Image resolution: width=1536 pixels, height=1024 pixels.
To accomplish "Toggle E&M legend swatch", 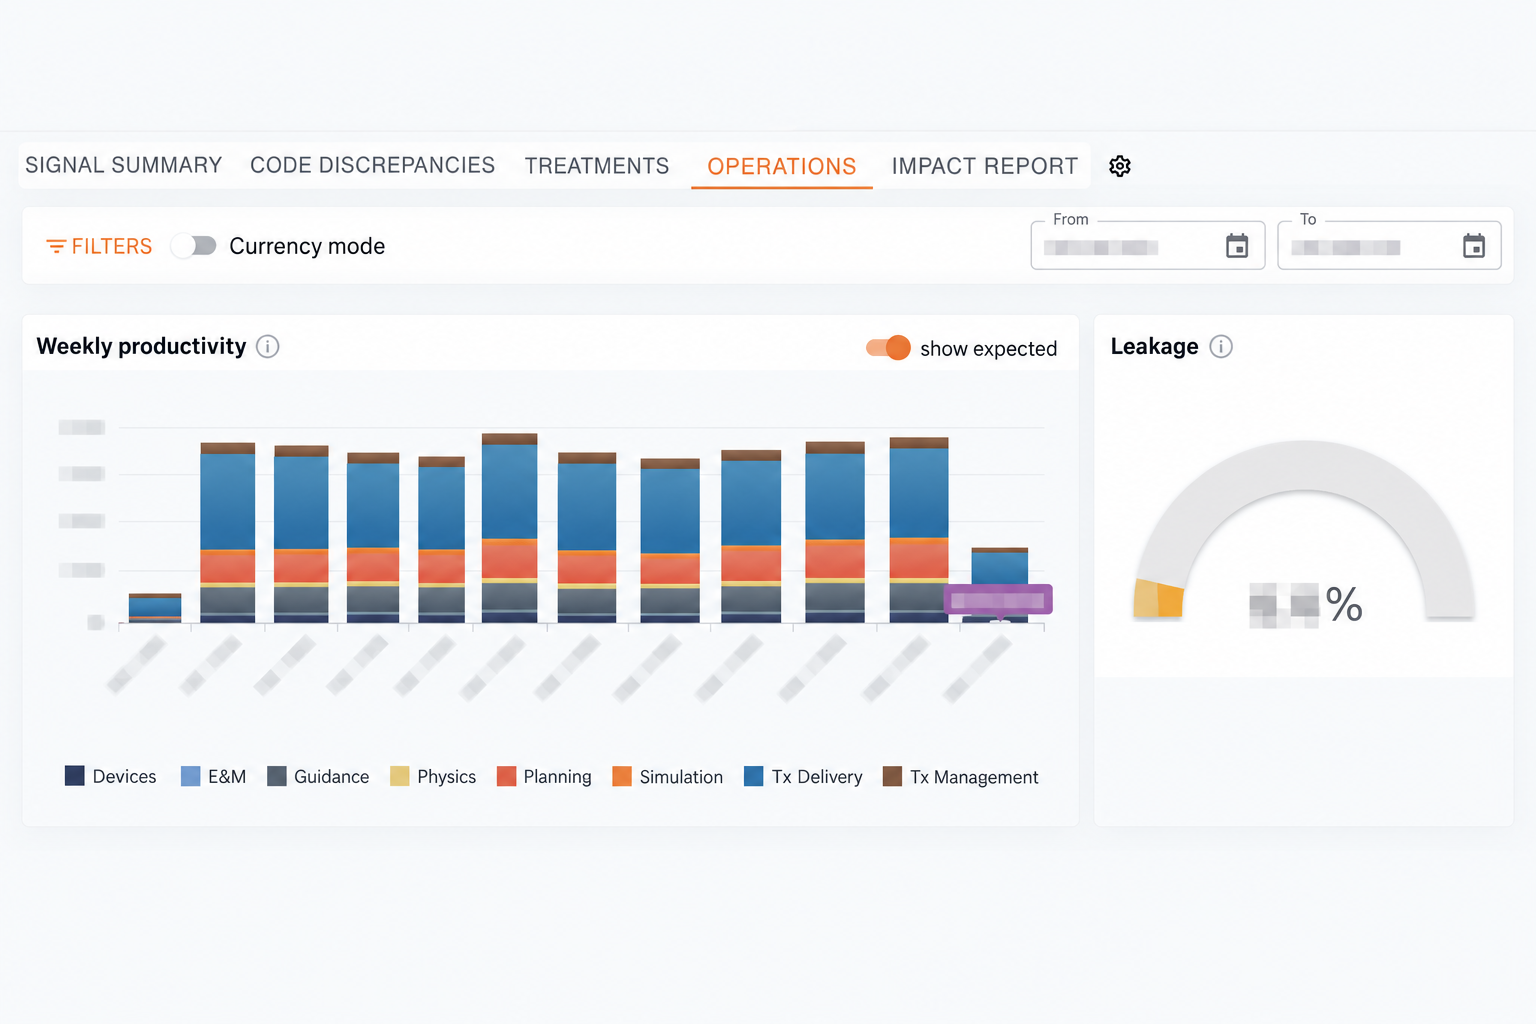I will (x=190, y=776).
